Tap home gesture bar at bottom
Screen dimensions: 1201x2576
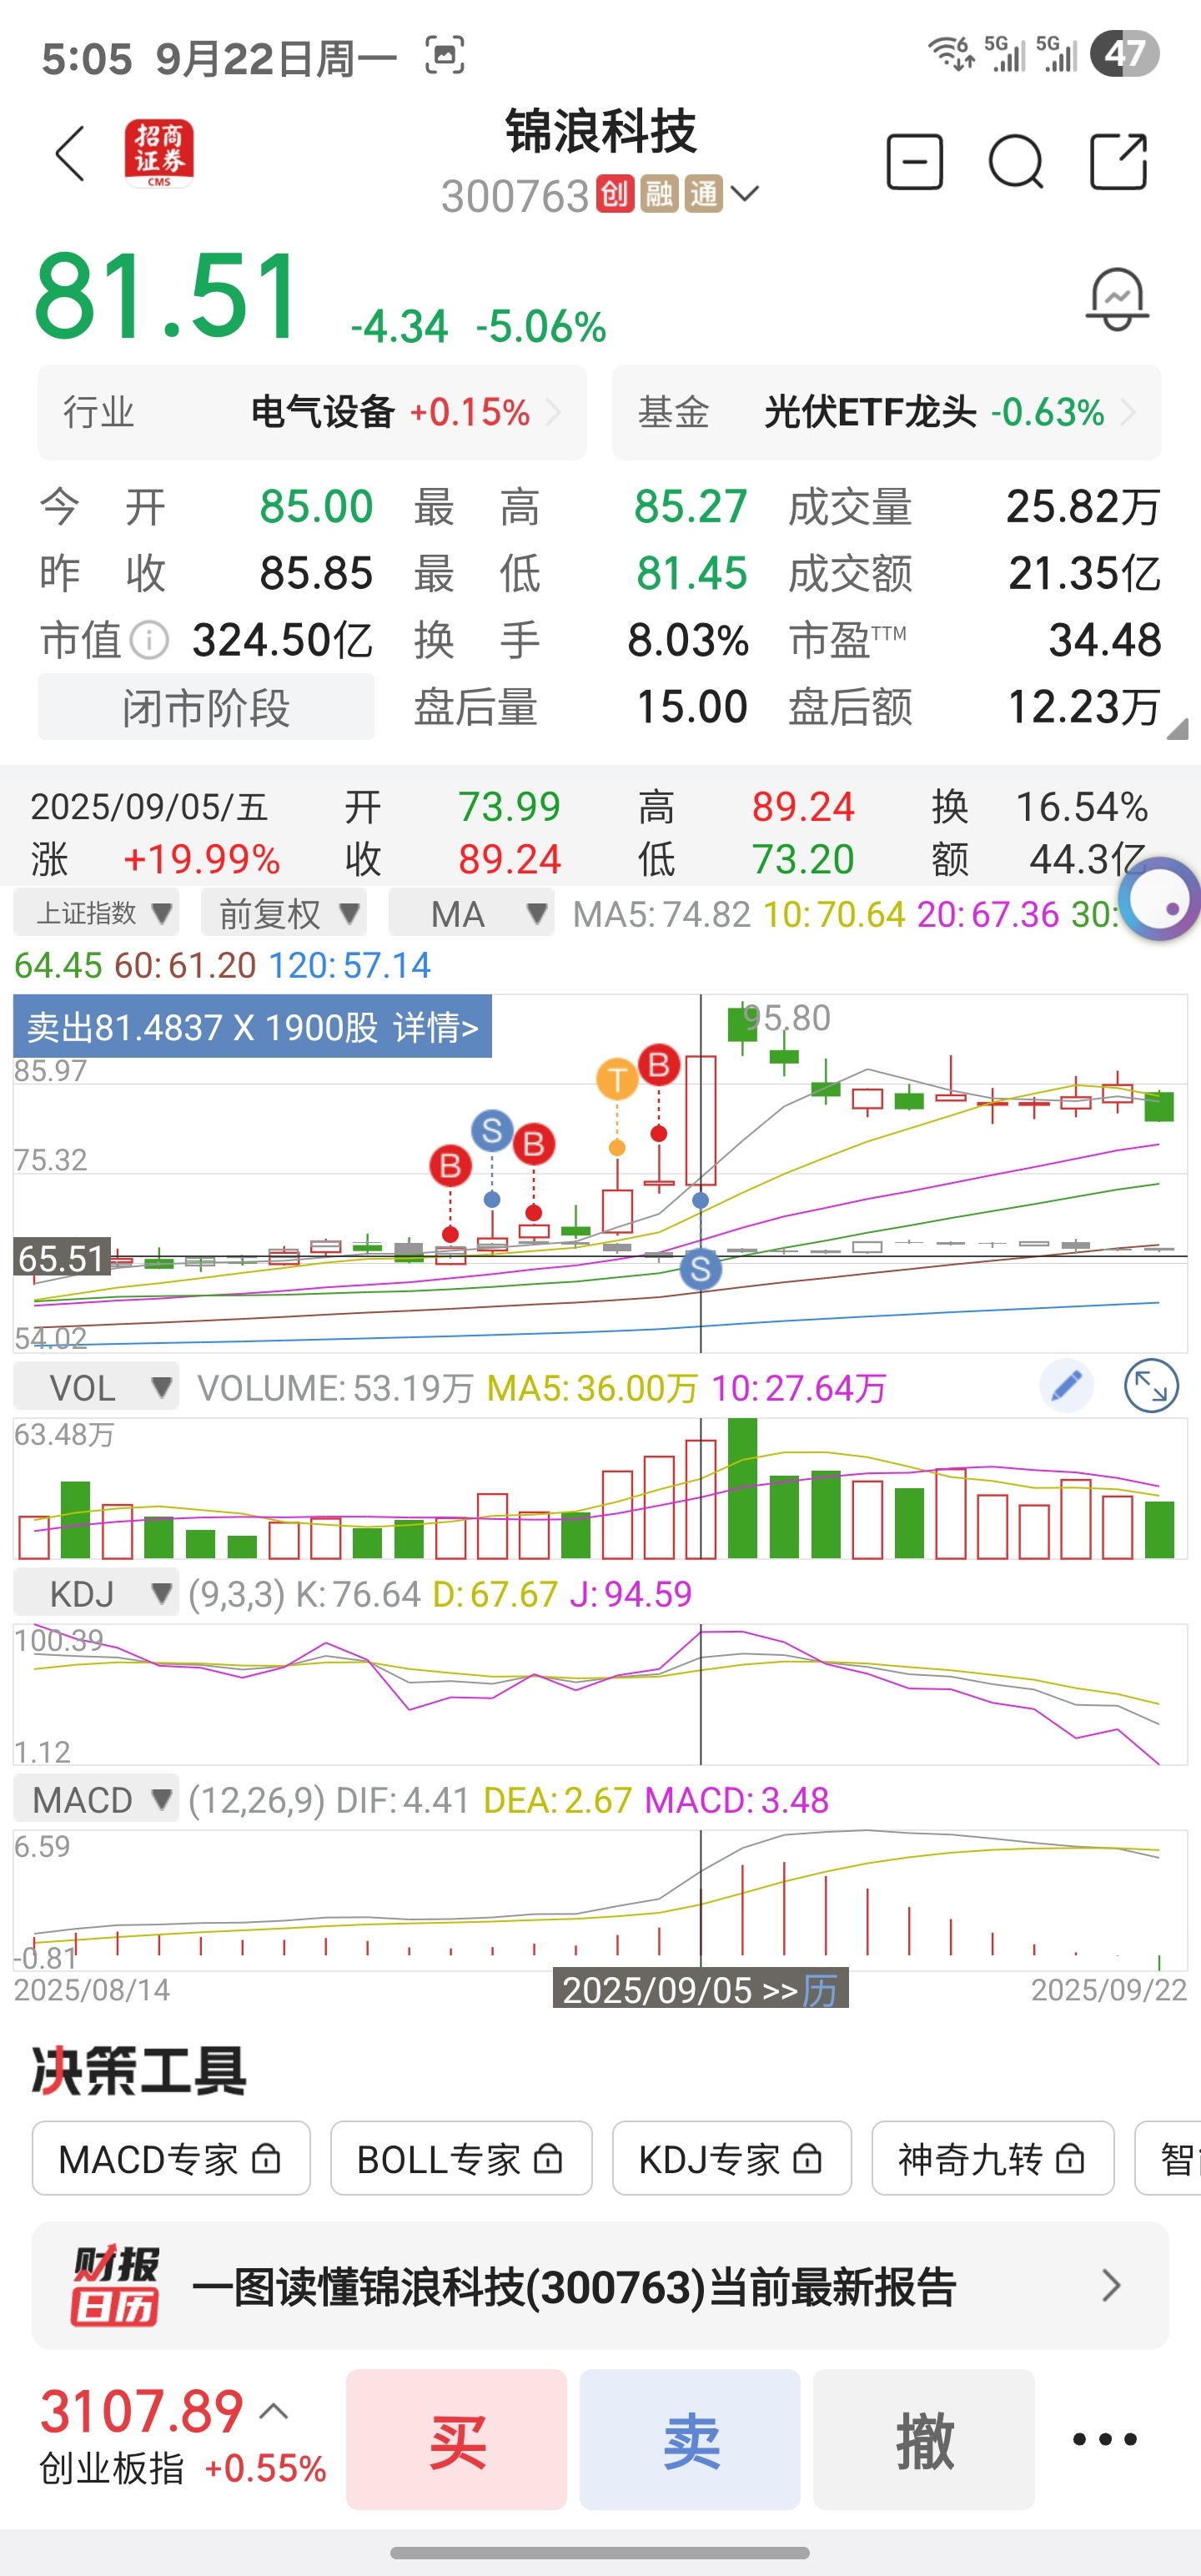[600, 2552]
